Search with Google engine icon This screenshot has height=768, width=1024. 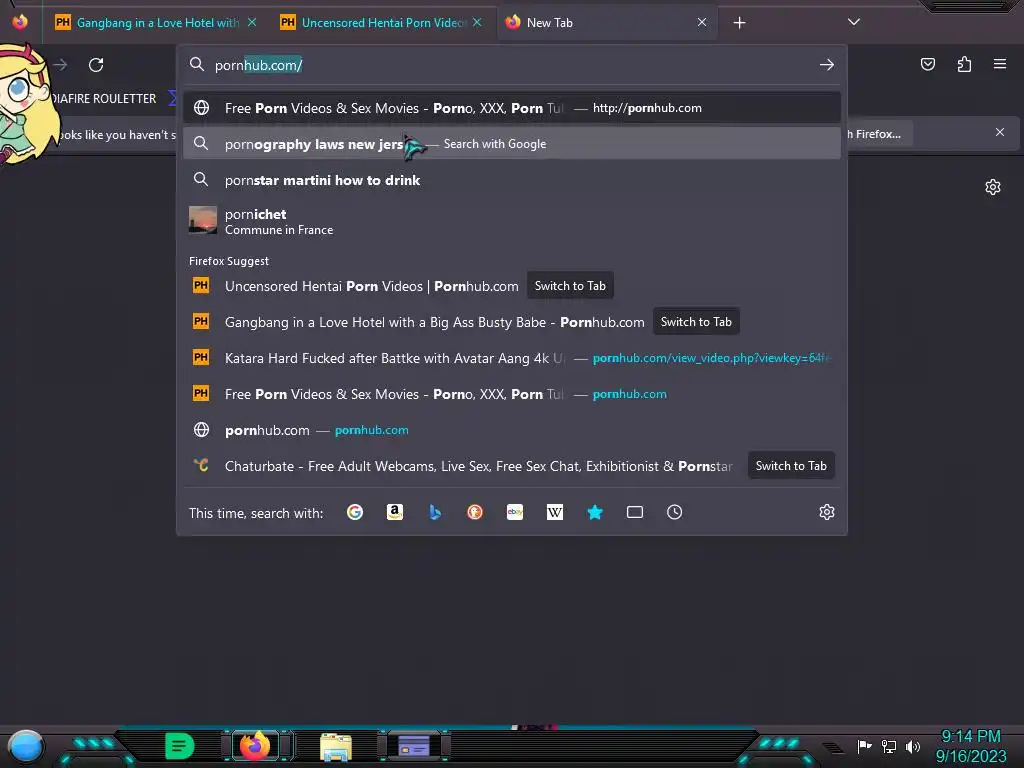point(355,512)
